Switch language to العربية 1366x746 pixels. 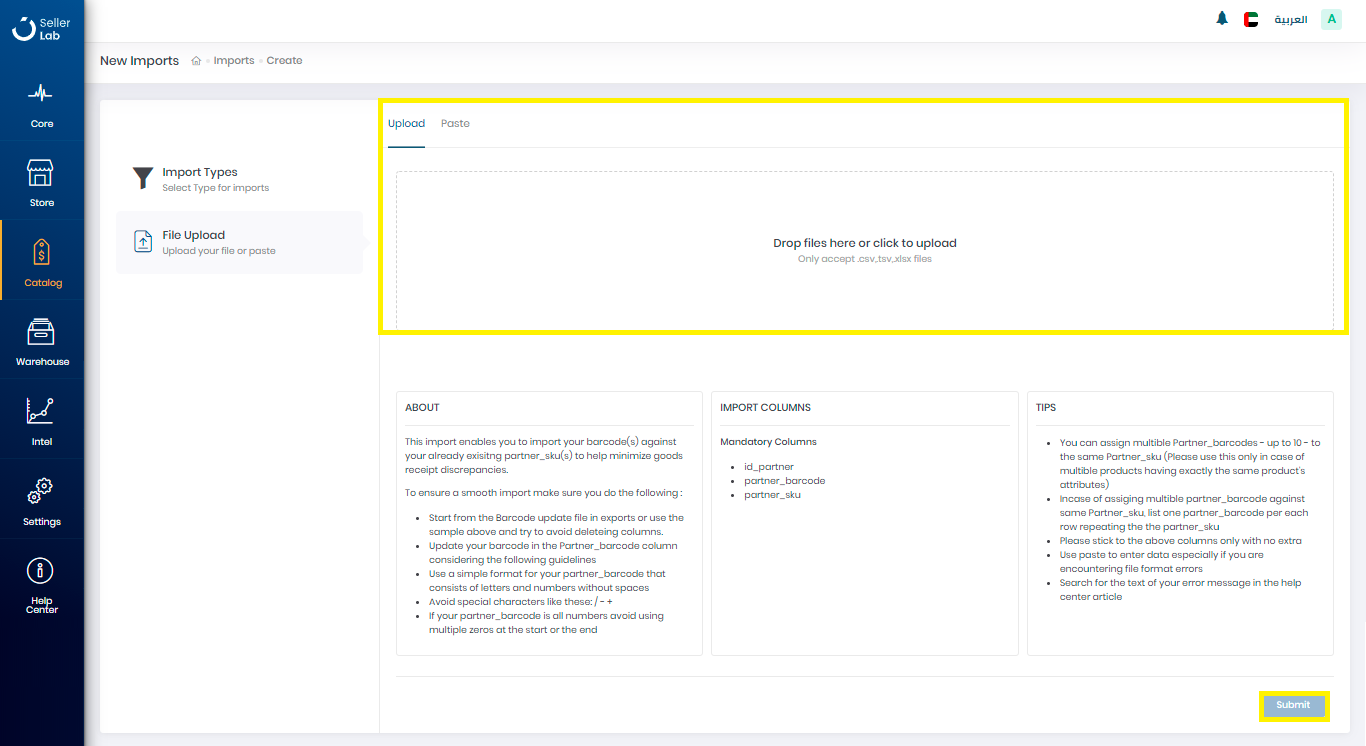(x=1290, y=19)
